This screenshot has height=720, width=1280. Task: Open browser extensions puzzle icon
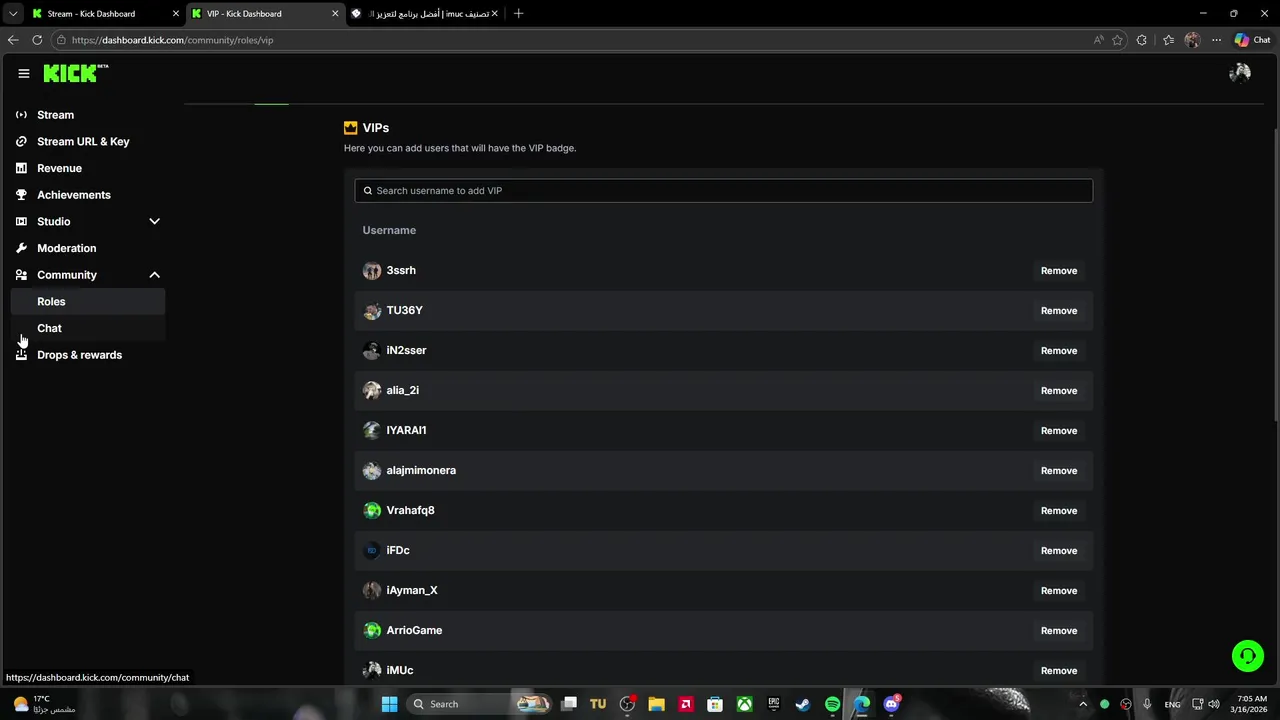[1142, 40]
